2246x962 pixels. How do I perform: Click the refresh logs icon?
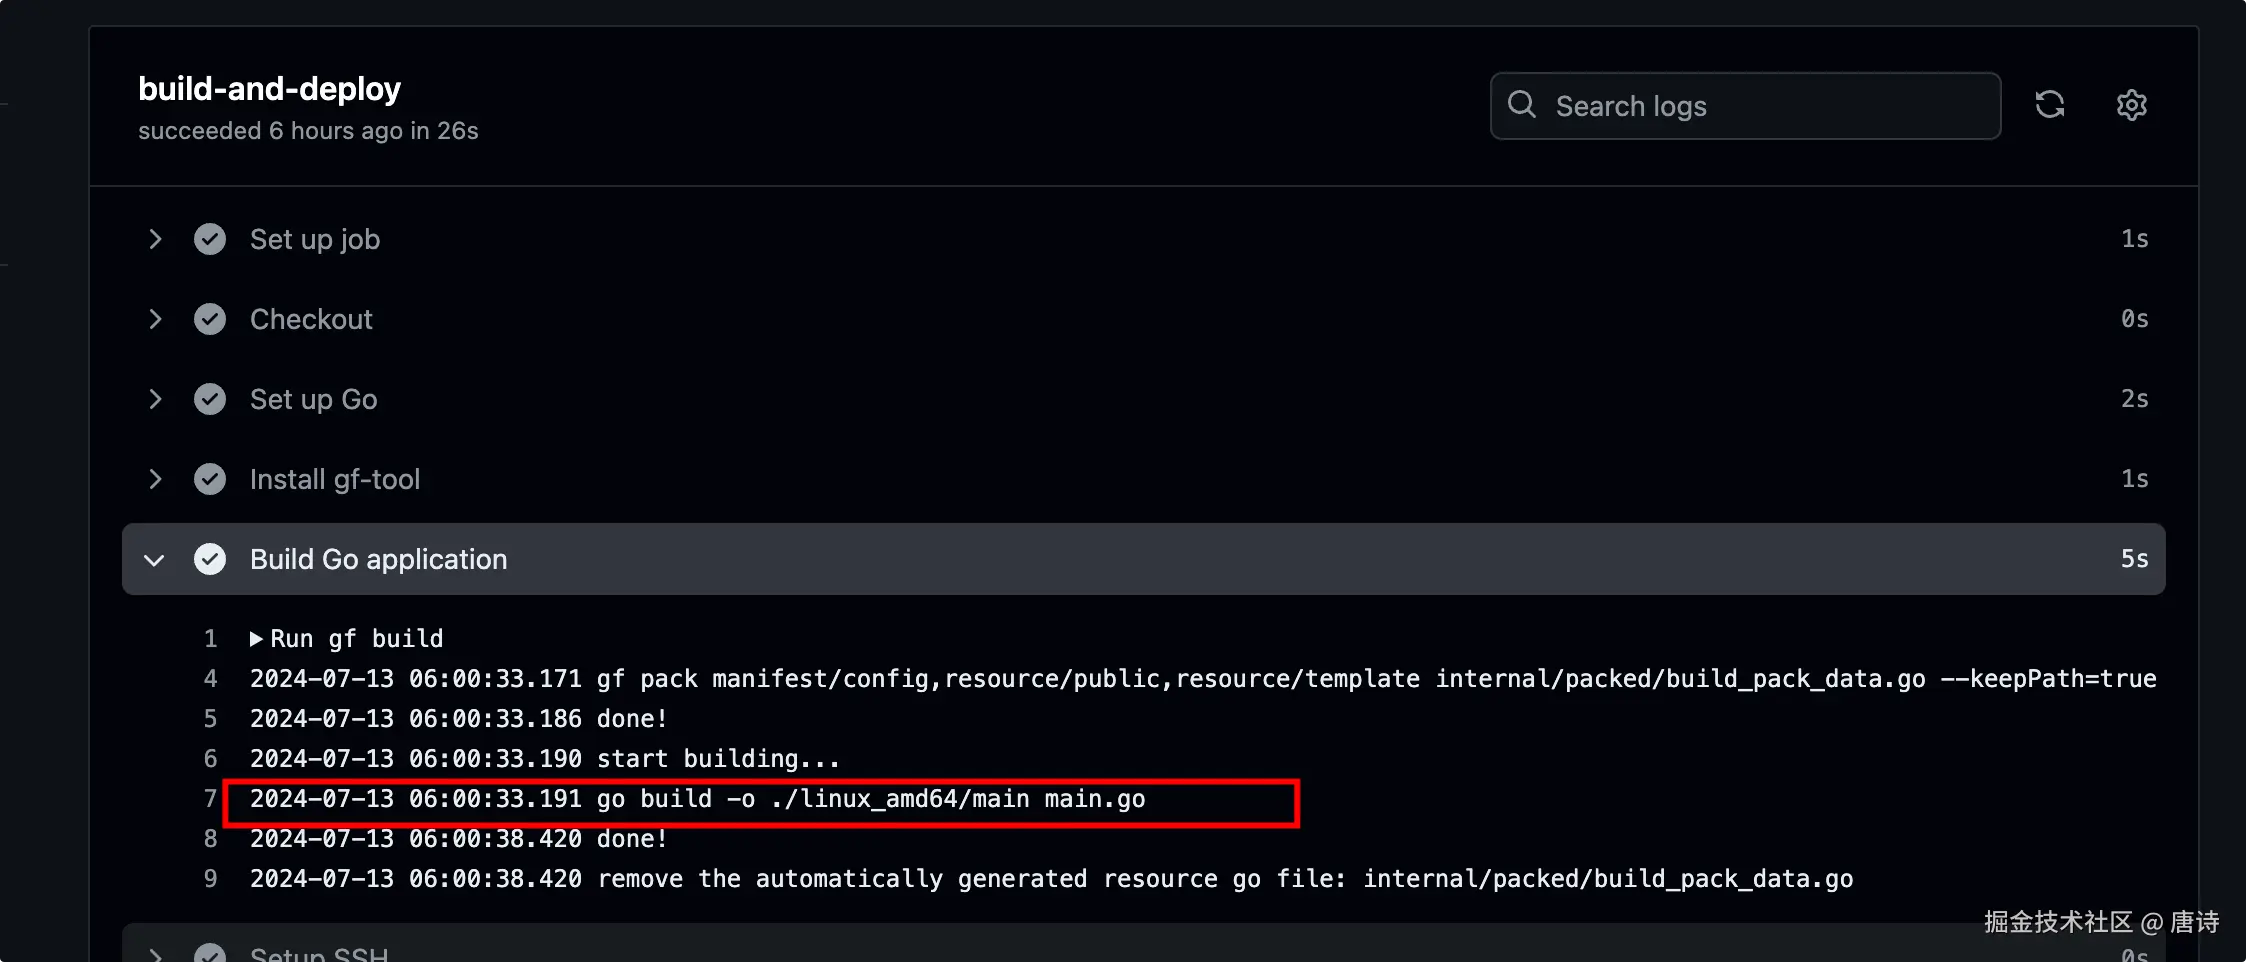(2049, 105)
